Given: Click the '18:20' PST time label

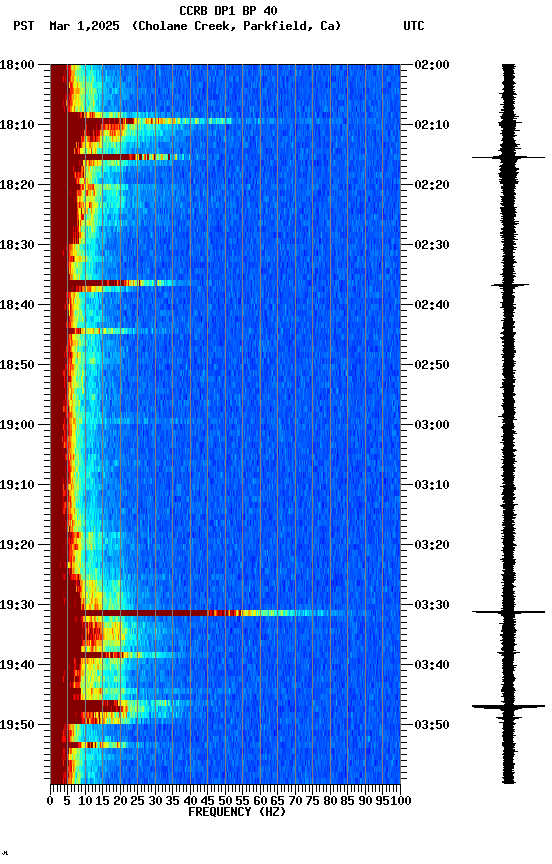Looking at the screenshot, I should (x=17, y=185).
